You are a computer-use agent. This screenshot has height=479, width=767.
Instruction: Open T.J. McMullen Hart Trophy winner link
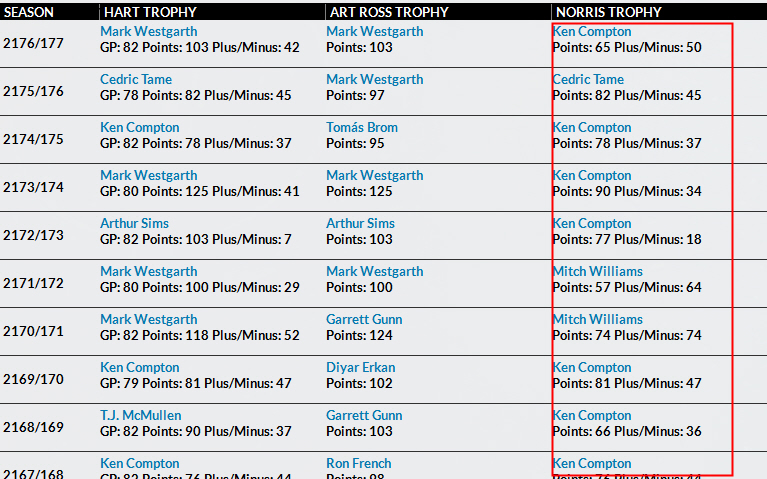click(x=141, y=415)
